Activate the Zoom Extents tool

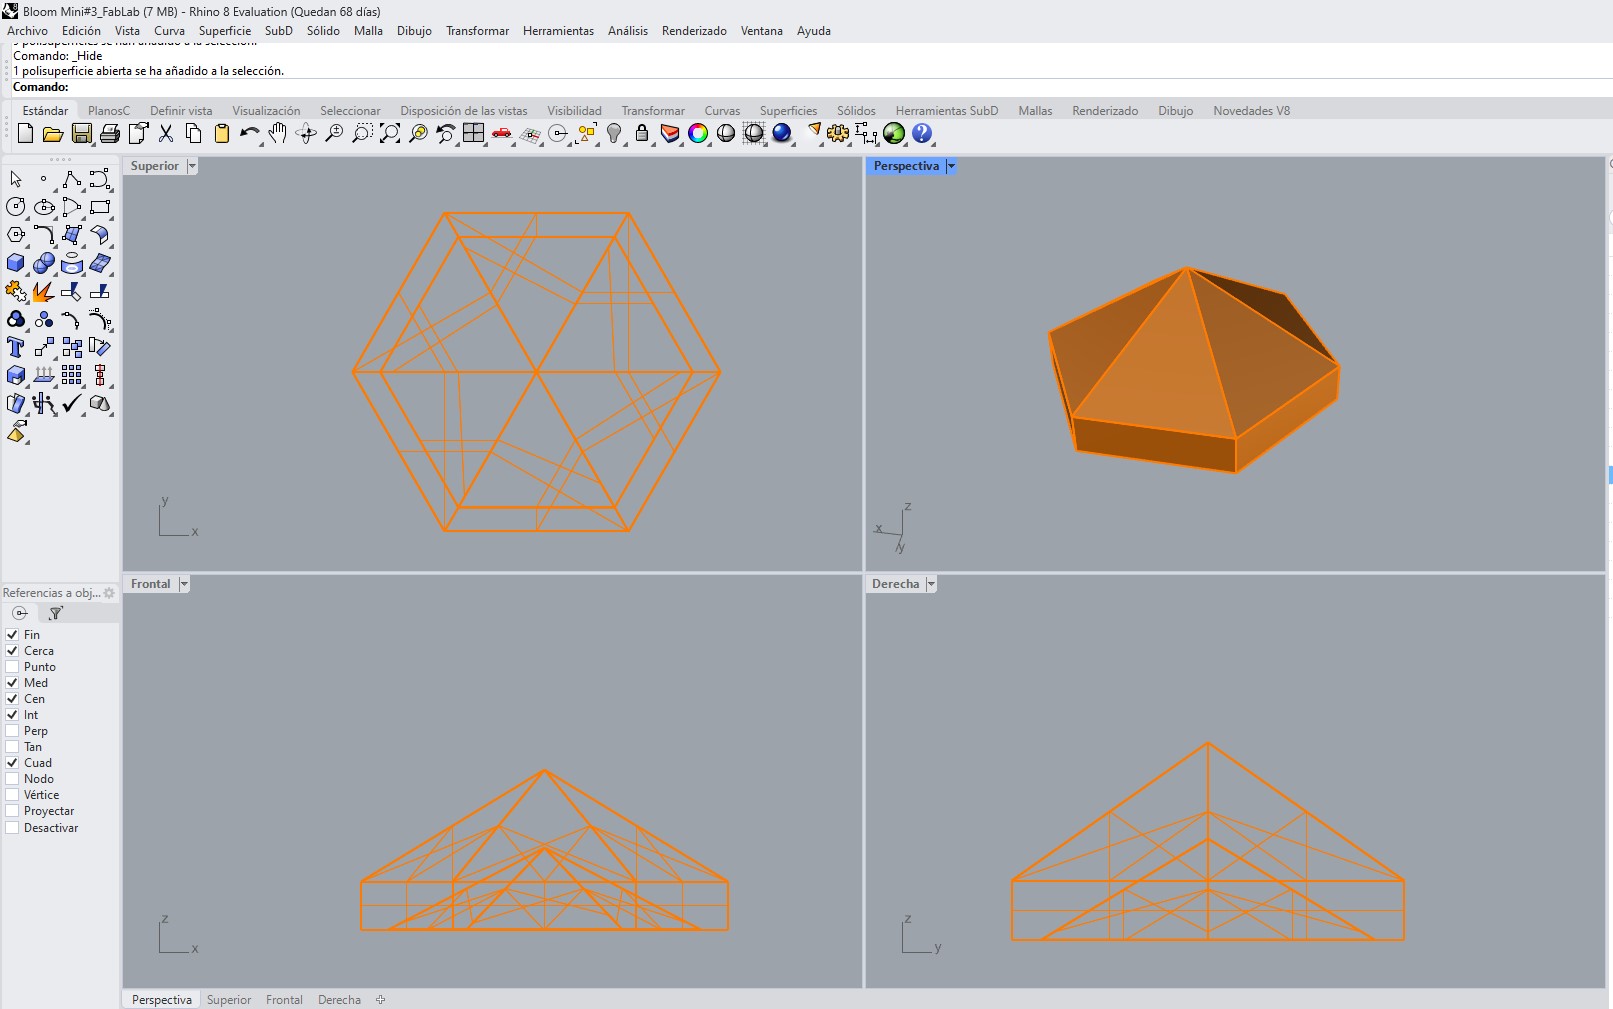tap(391, 133)
